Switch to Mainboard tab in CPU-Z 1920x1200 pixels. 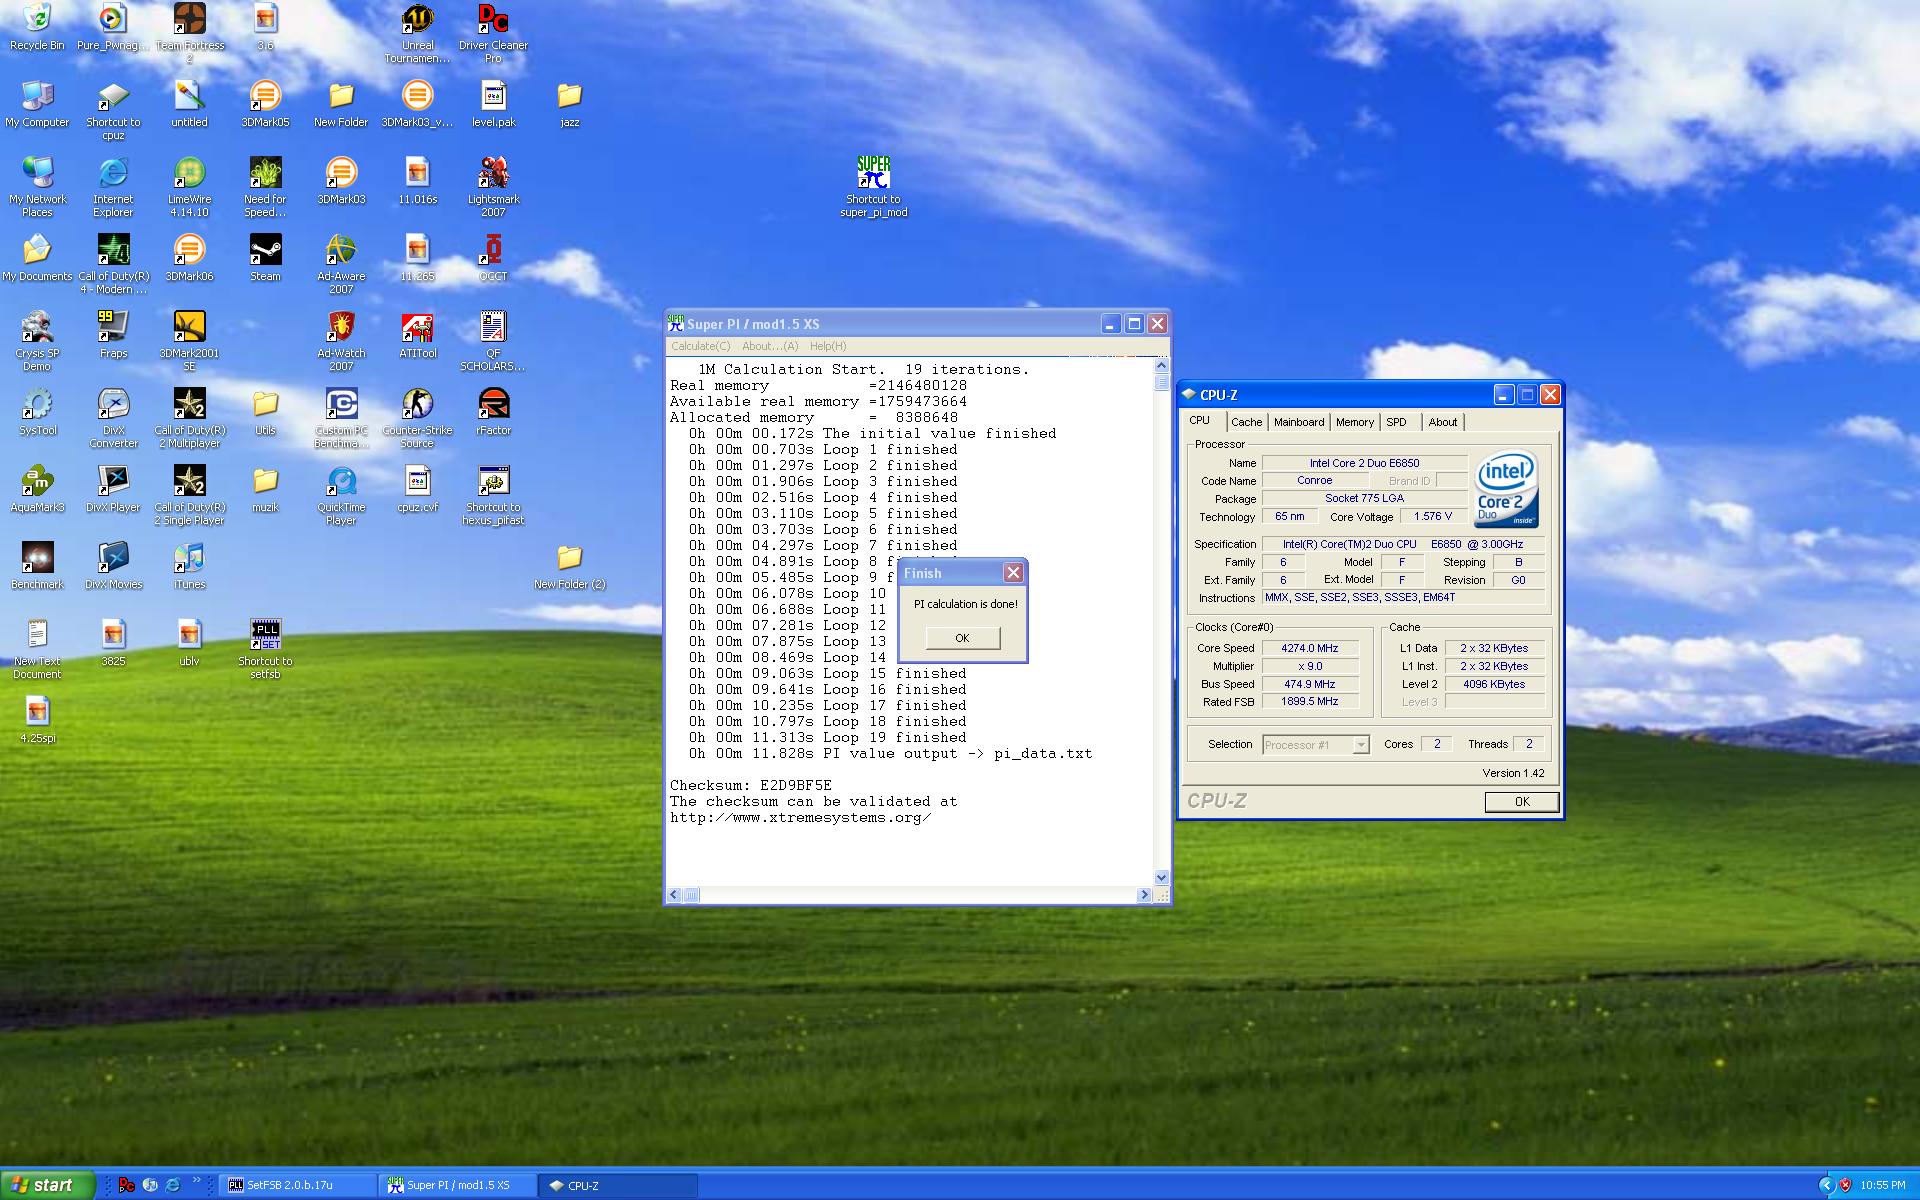pos(1299,422)
